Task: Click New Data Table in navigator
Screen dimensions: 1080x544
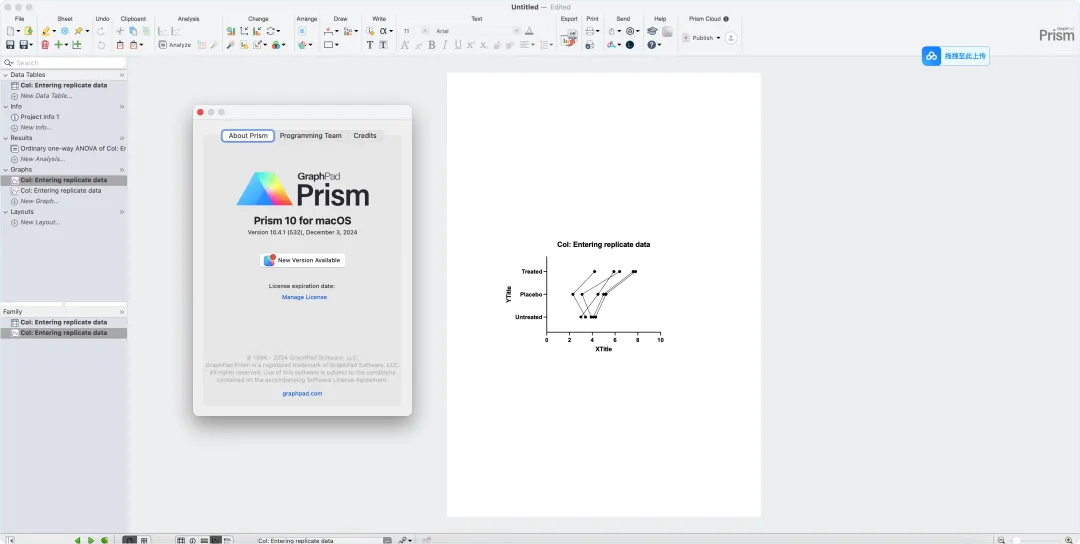Action: [46, 96]
